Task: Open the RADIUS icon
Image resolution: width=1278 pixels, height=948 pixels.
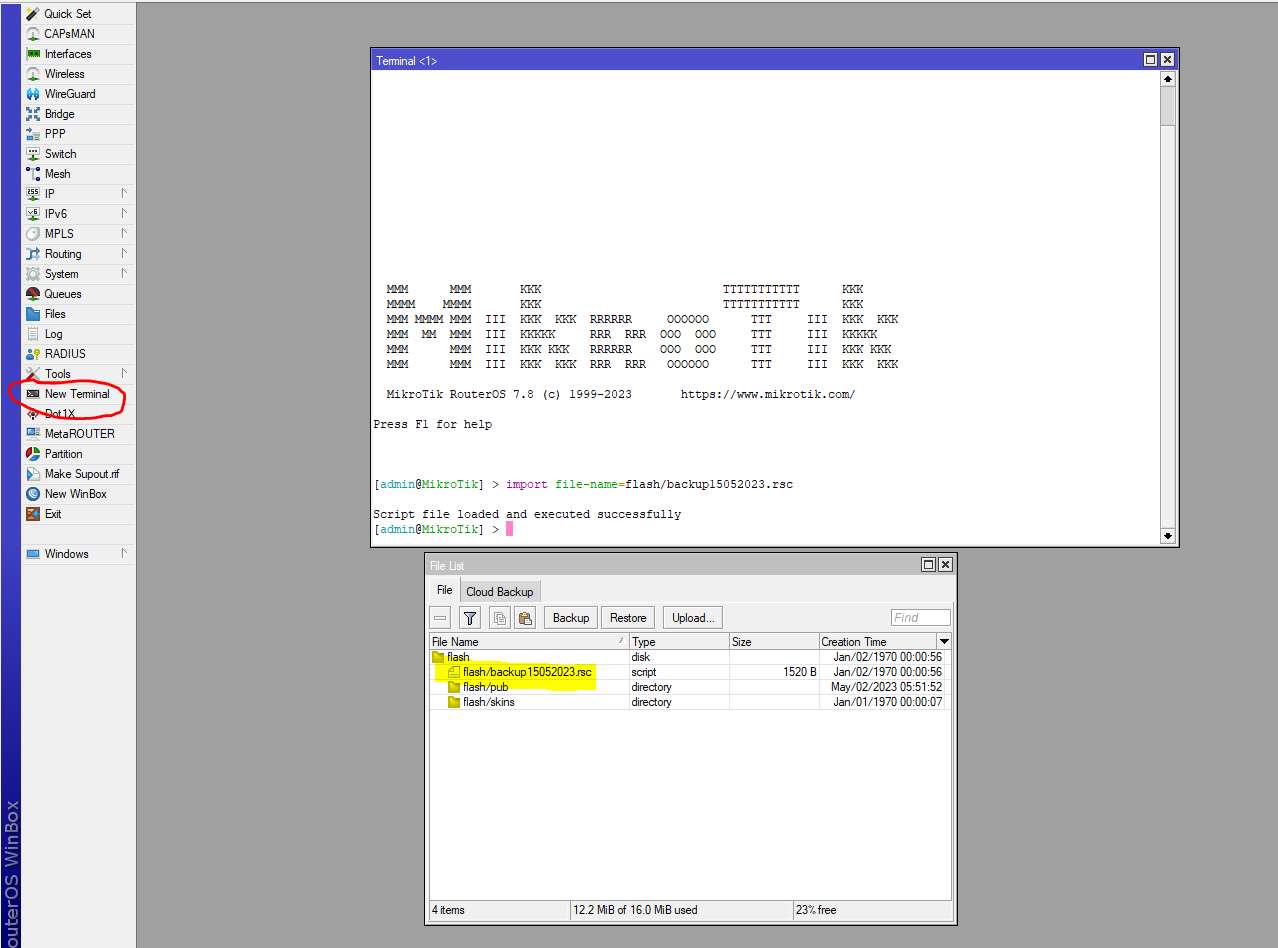Action: [x=33, y=354]
